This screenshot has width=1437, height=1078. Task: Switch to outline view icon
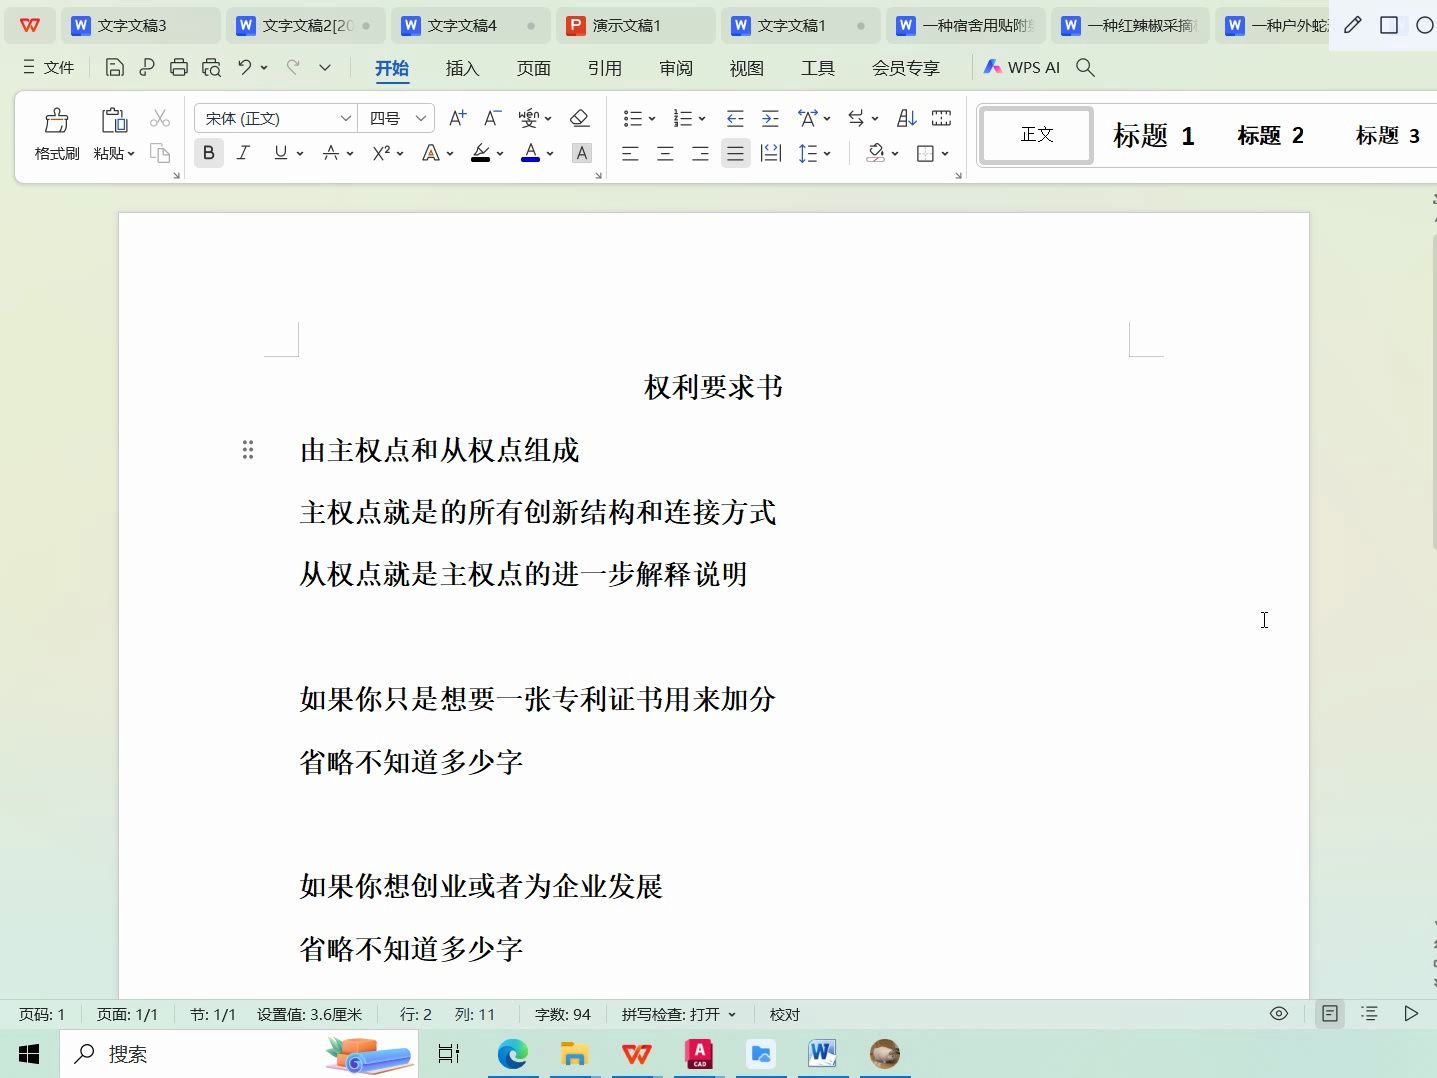[1370, 1014]
